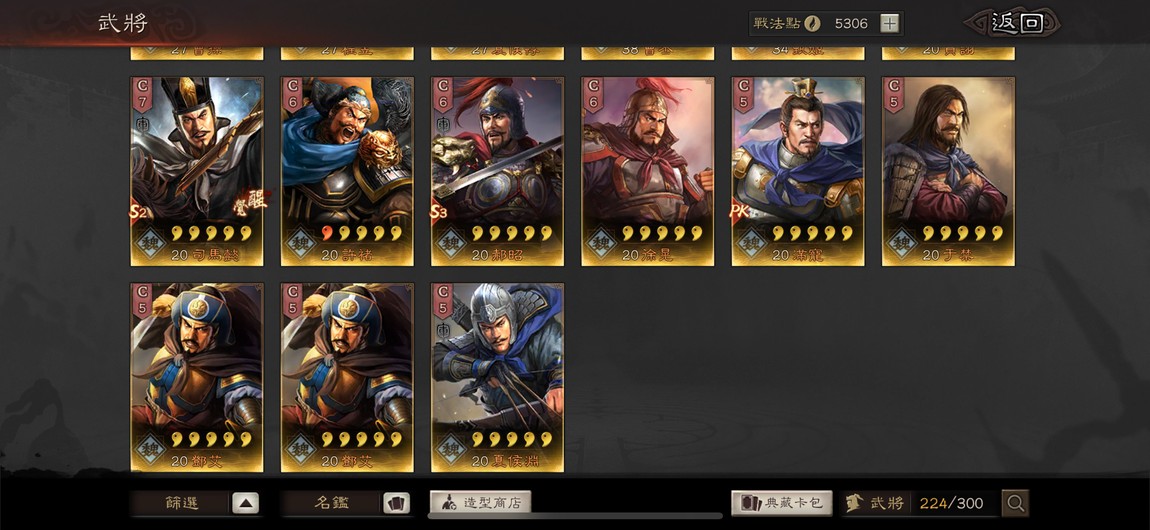Click the 戰法點 feather coin icon
The image size is (1150, 530).
pyautogui.click(x=812, y=23)
